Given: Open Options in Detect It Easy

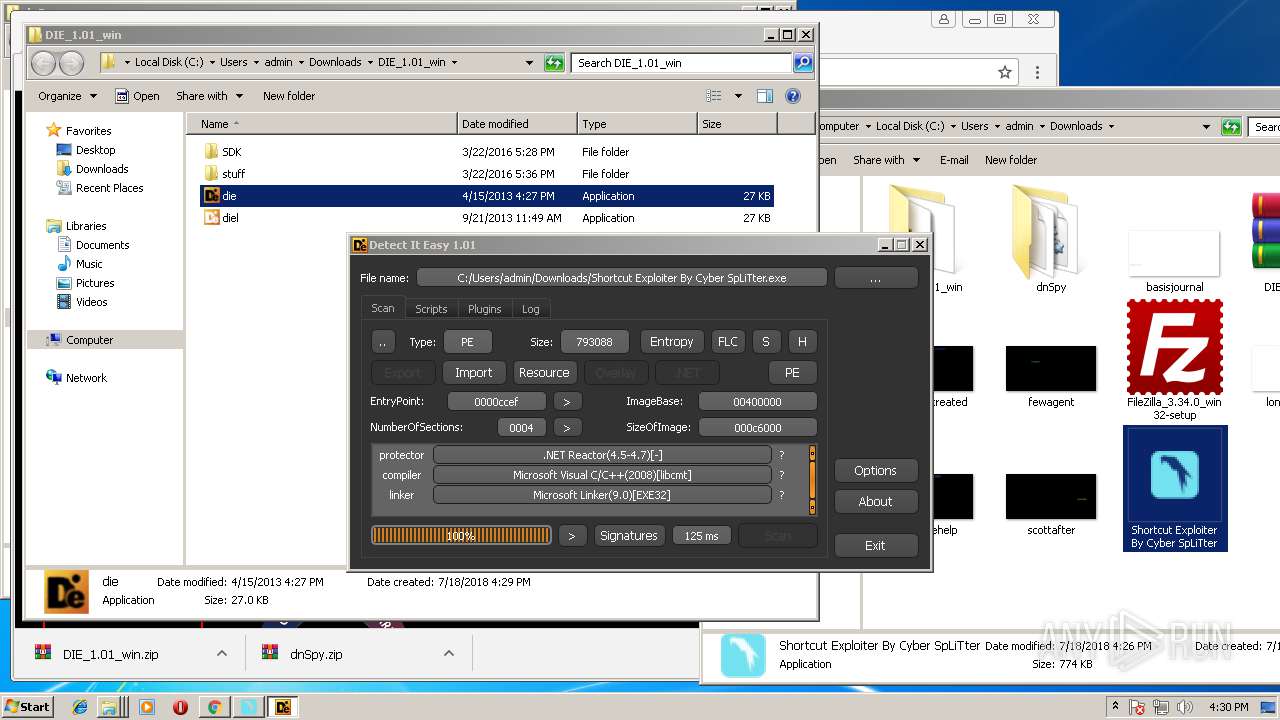Looking at the screenshot, I should [x=875, y=471].
